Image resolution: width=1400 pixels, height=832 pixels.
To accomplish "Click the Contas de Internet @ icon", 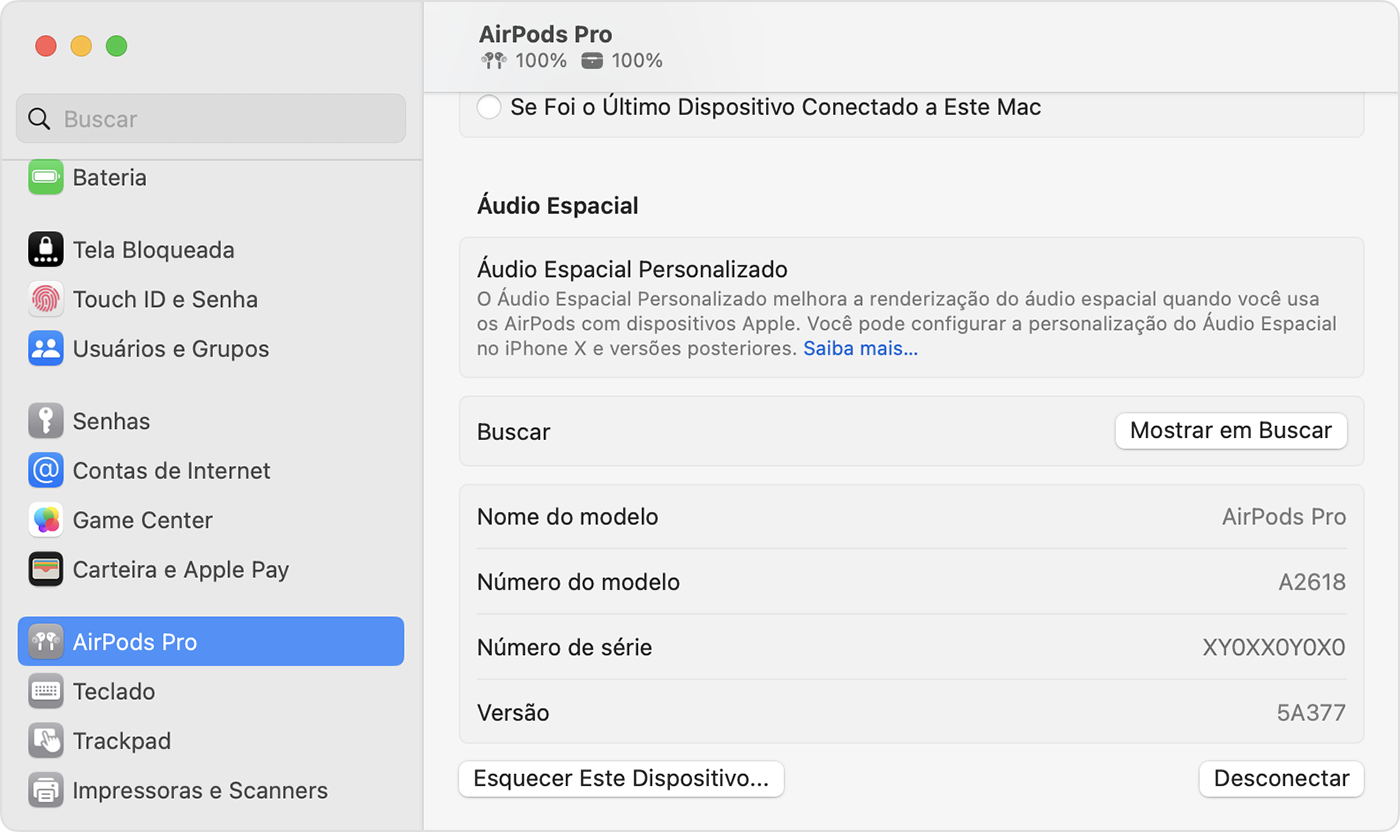I will click(46, 470).
